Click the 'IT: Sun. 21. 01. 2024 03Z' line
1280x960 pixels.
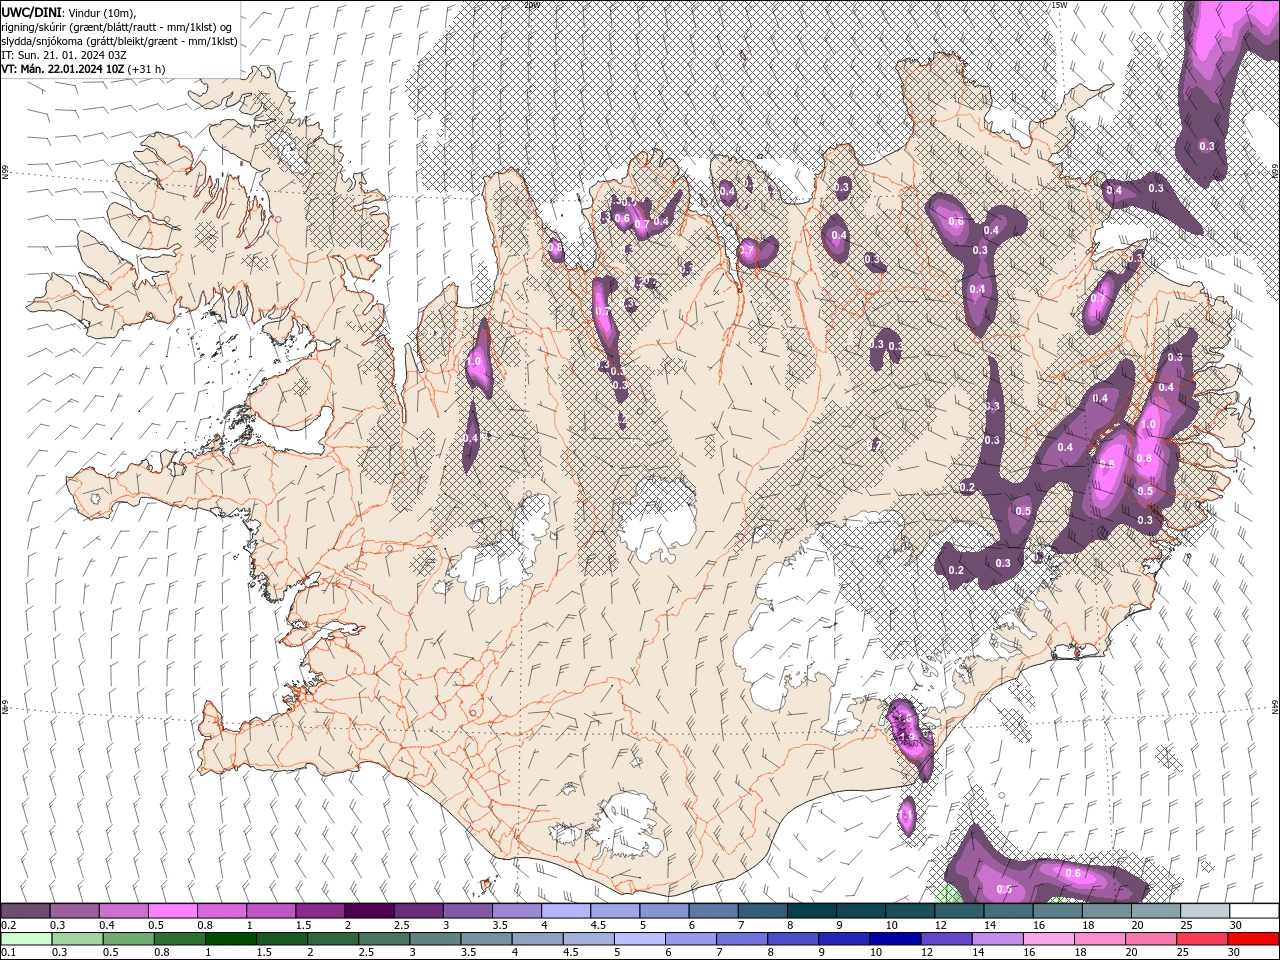(x=64, y=55)
